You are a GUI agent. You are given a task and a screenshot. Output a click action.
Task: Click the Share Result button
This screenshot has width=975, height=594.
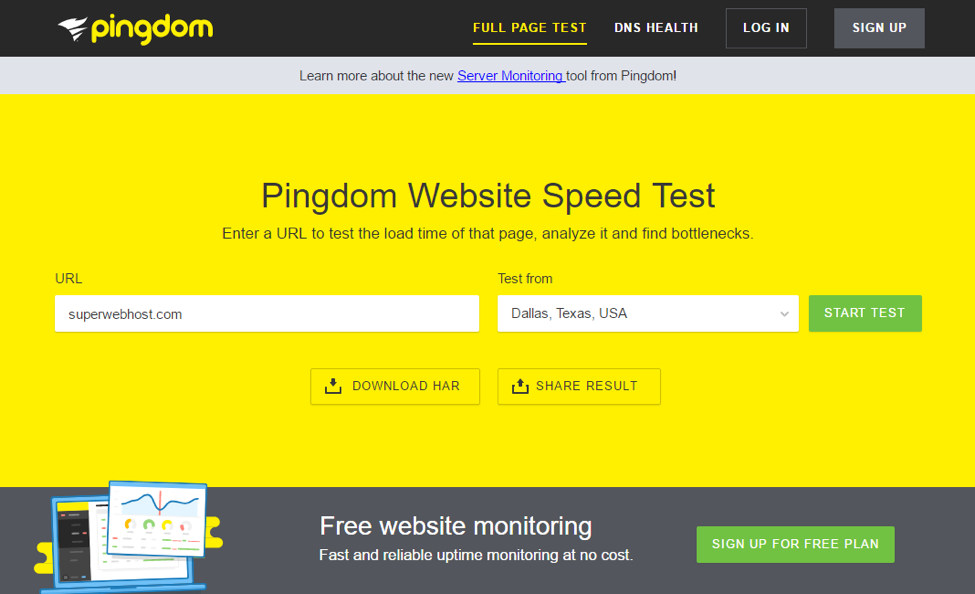[579, 386]
